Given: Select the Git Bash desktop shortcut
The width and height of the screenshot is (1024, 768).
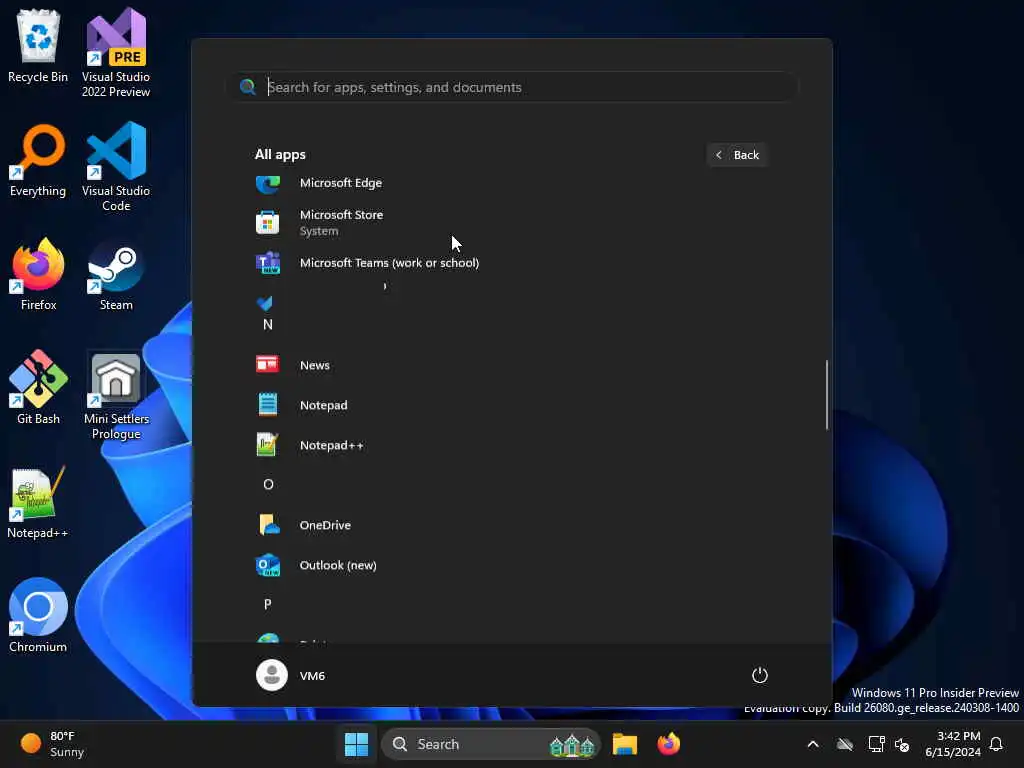Looking at the screenshot, I should pyautogui.click(x=38, y=388).
